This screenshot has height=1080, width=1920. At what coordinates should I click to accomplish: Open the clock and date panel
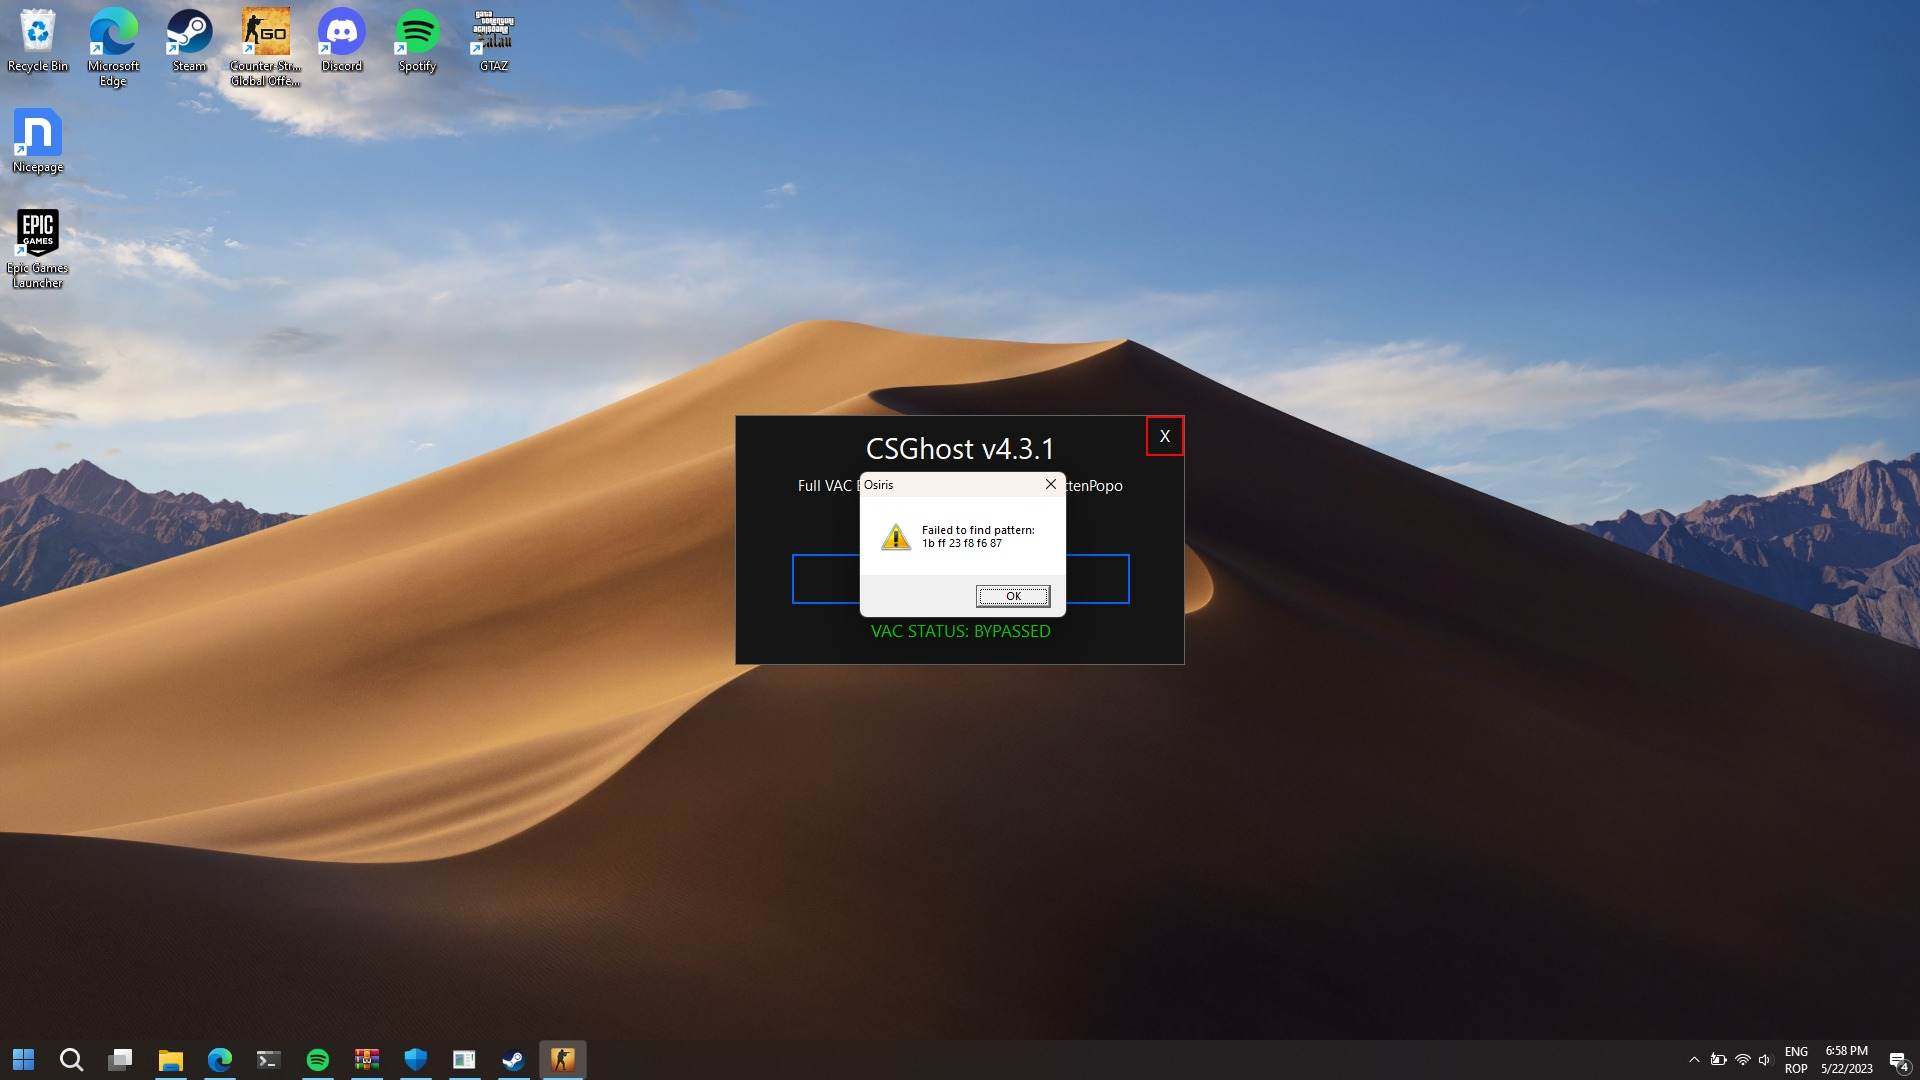(1846, 1059)
